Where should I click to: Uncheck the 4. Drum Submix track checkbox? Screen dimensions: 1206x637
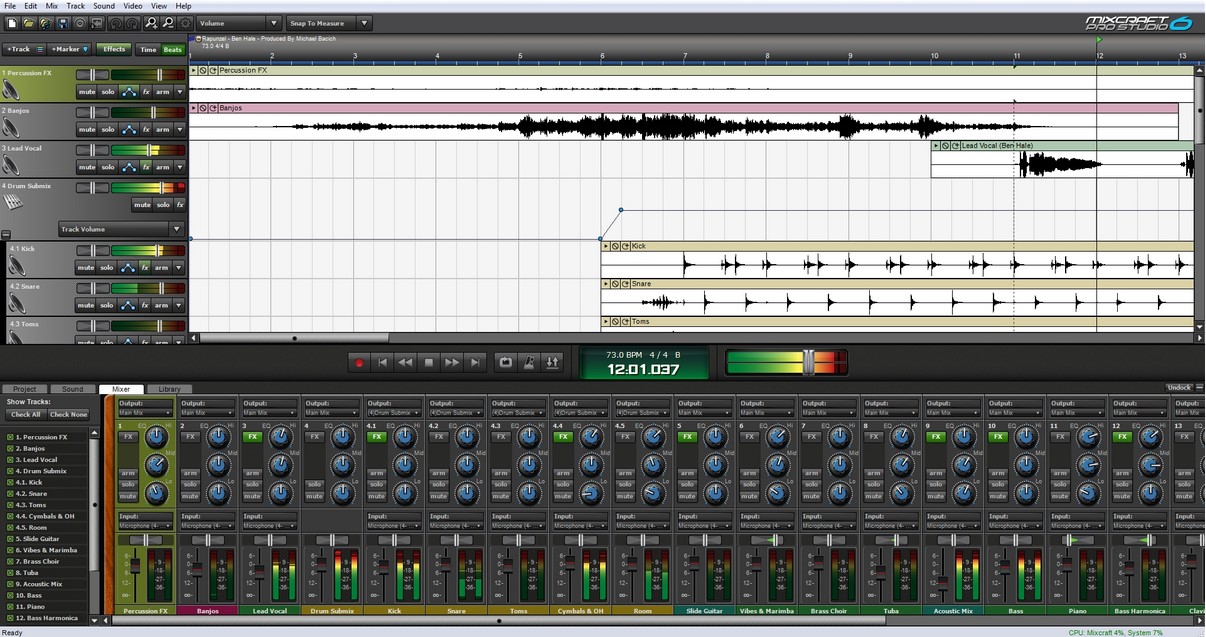coord(10,471)
